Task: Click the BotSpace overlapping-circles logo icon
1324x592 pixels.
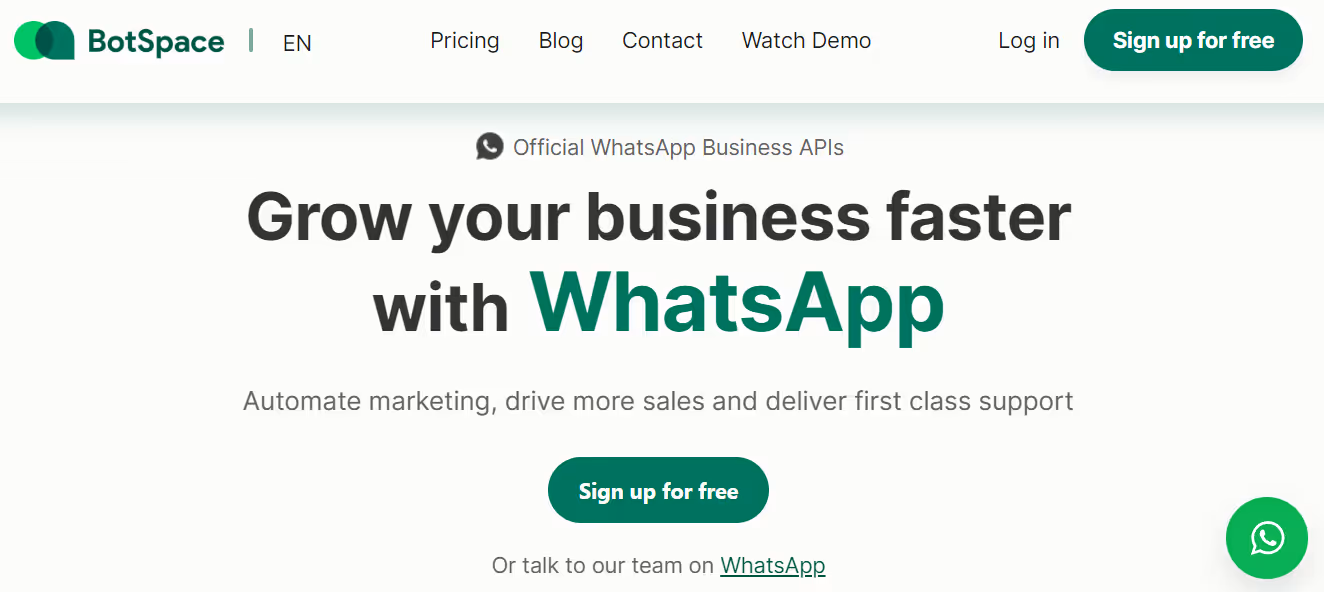Action: coord(44,40)
